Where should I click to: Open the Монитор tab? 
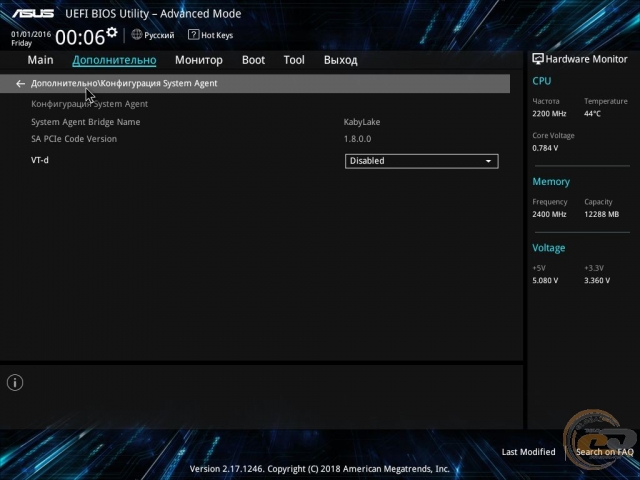(199, 60)
